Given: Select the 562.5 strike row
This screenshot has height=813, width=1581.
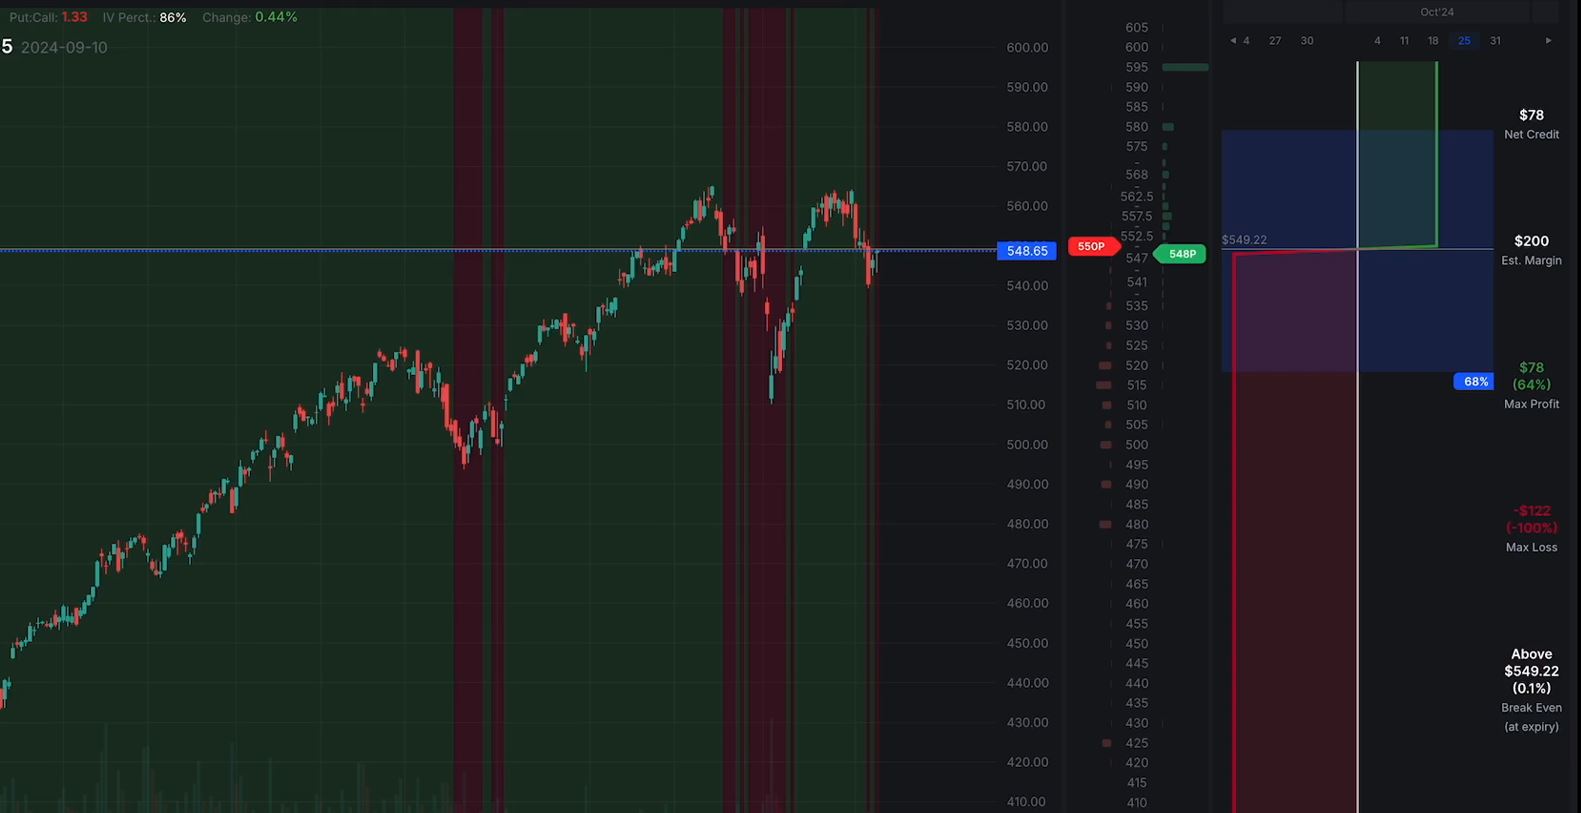Looking at the screenshot, I should click(1137, 196).
